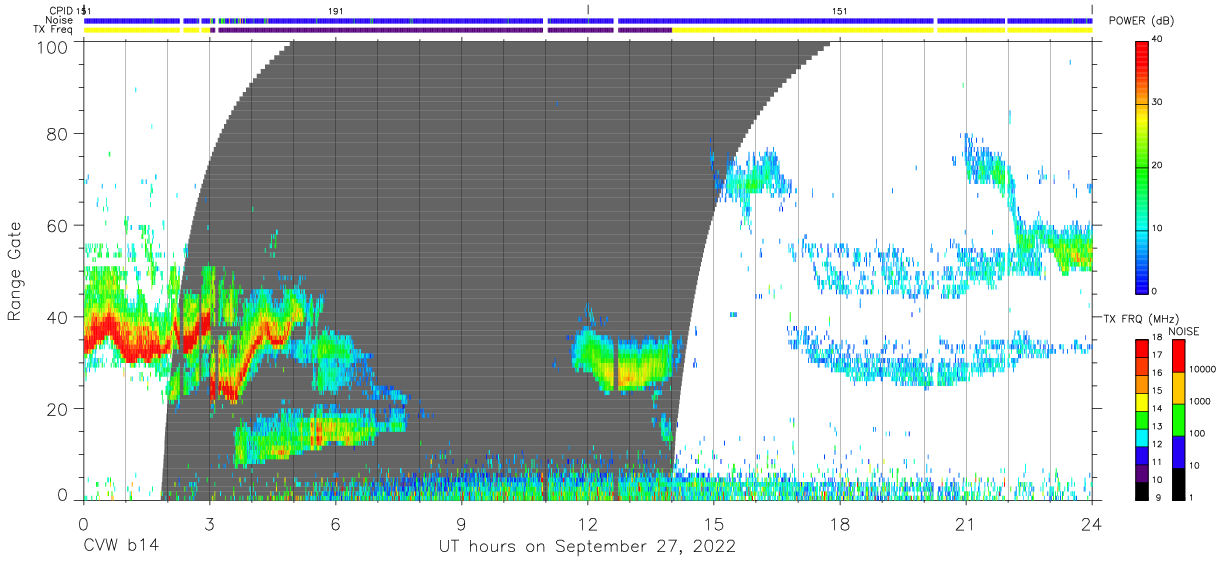Click the 'CVW b14' text
Screen dimensions: 1228x567
[x=122, y=547]
